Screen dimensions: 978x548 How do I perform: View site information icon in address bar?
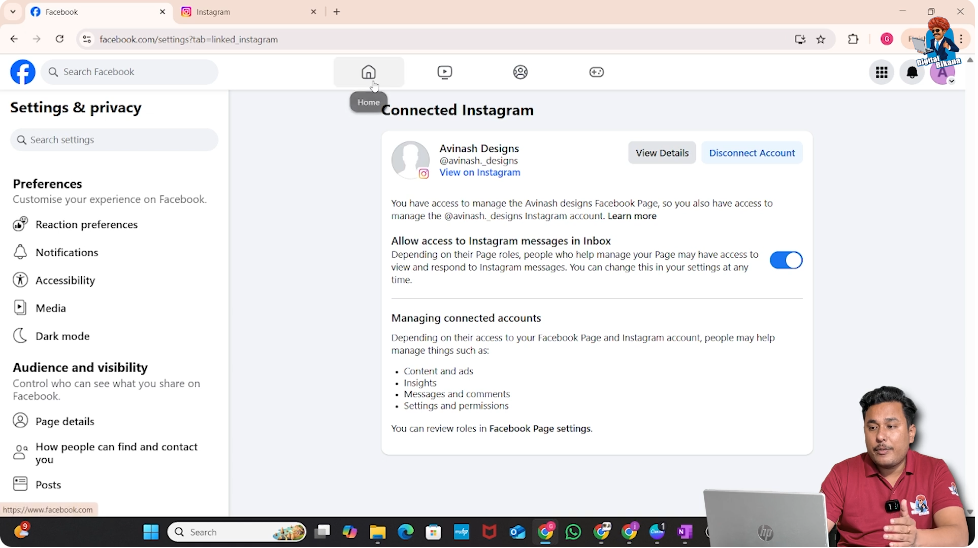coord(87,39)
